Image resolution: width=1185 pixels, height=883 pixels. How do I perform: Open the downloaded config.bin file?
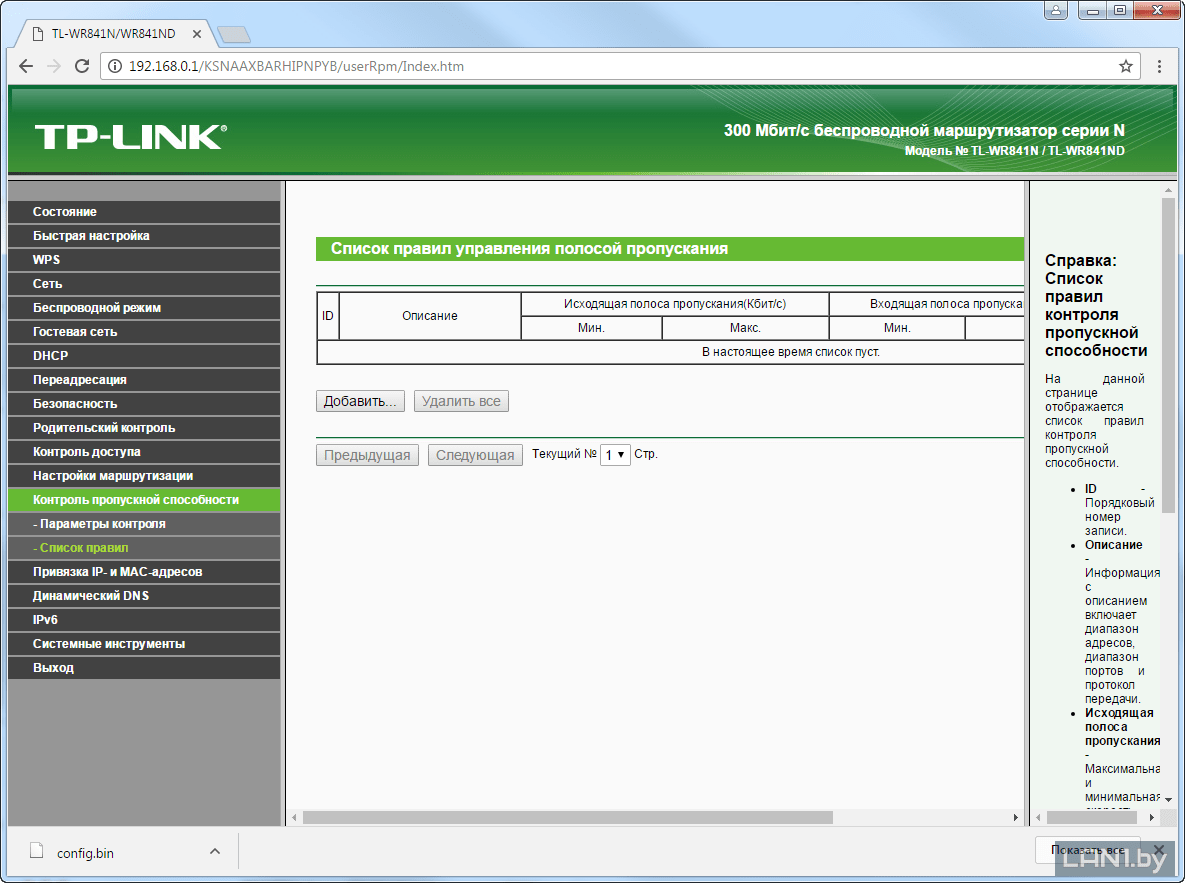pyautogui.click(x=85, y=853)
